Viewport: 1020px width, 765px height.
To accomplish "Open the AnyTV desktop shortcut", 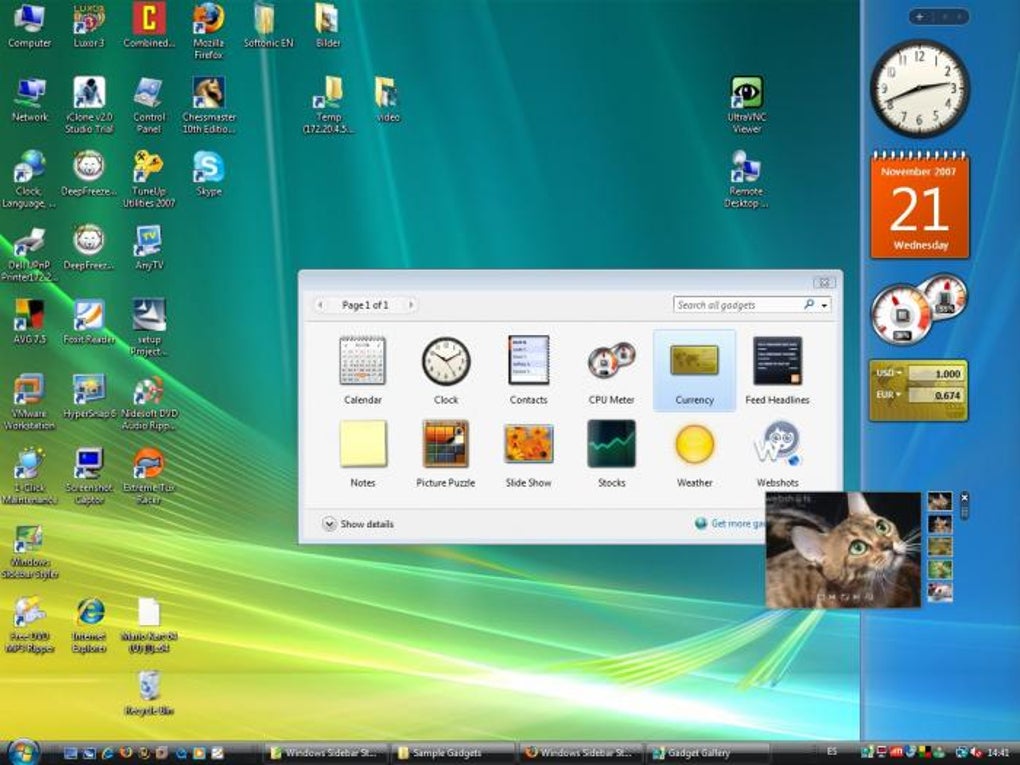I will pyautogui.click(x=149, y=248).
